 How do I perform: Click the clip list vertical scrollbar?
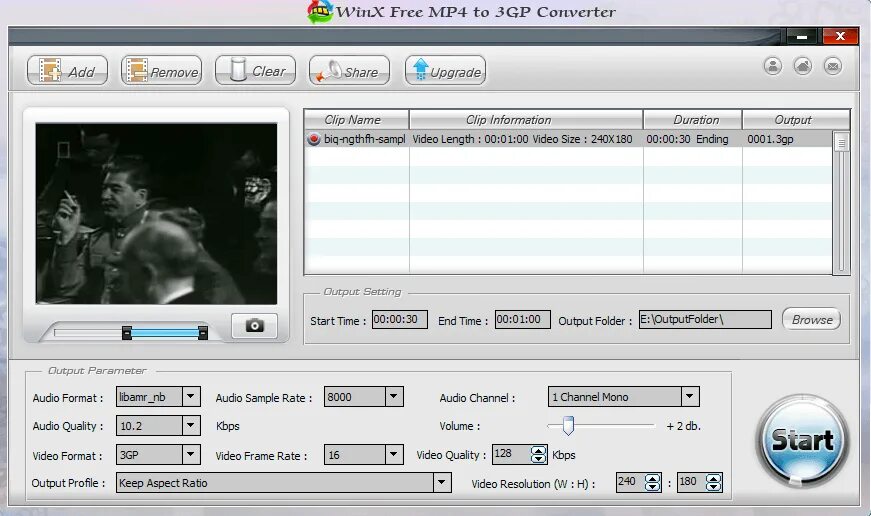click(841, 202)
